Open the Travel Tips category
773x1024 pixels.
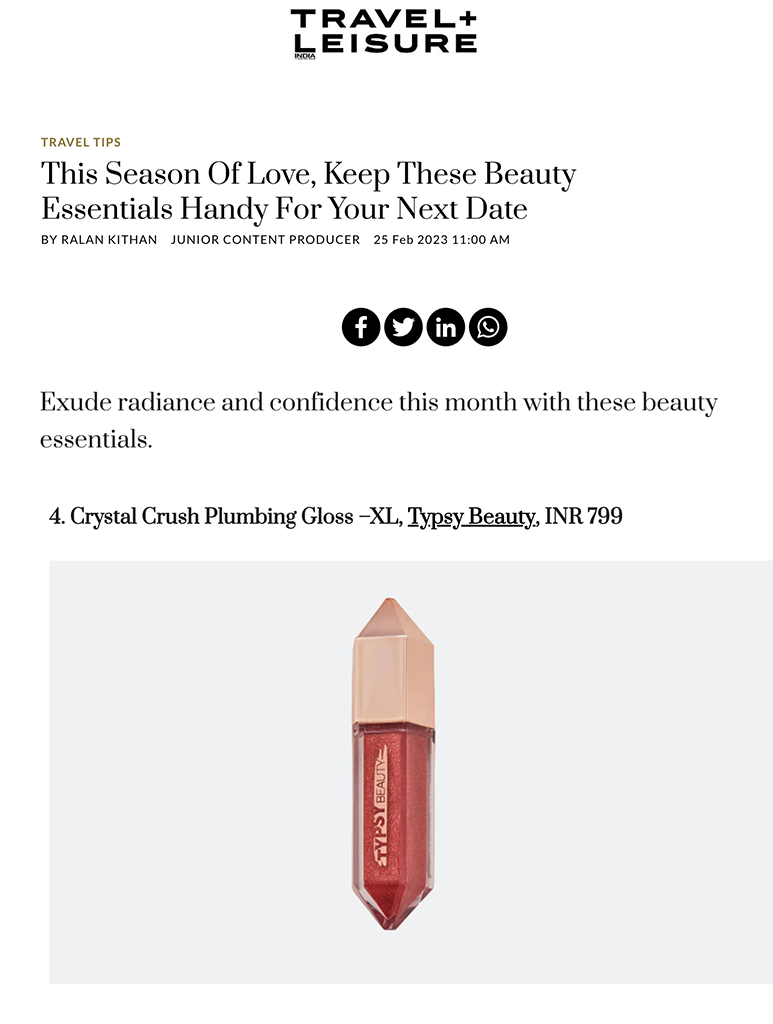coord(81,142)
